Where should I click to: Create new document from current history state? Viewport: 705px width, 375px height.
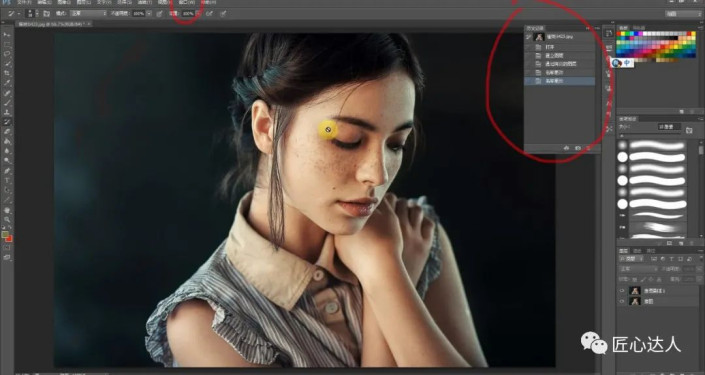pyautogui.click(x=567, y=148)
